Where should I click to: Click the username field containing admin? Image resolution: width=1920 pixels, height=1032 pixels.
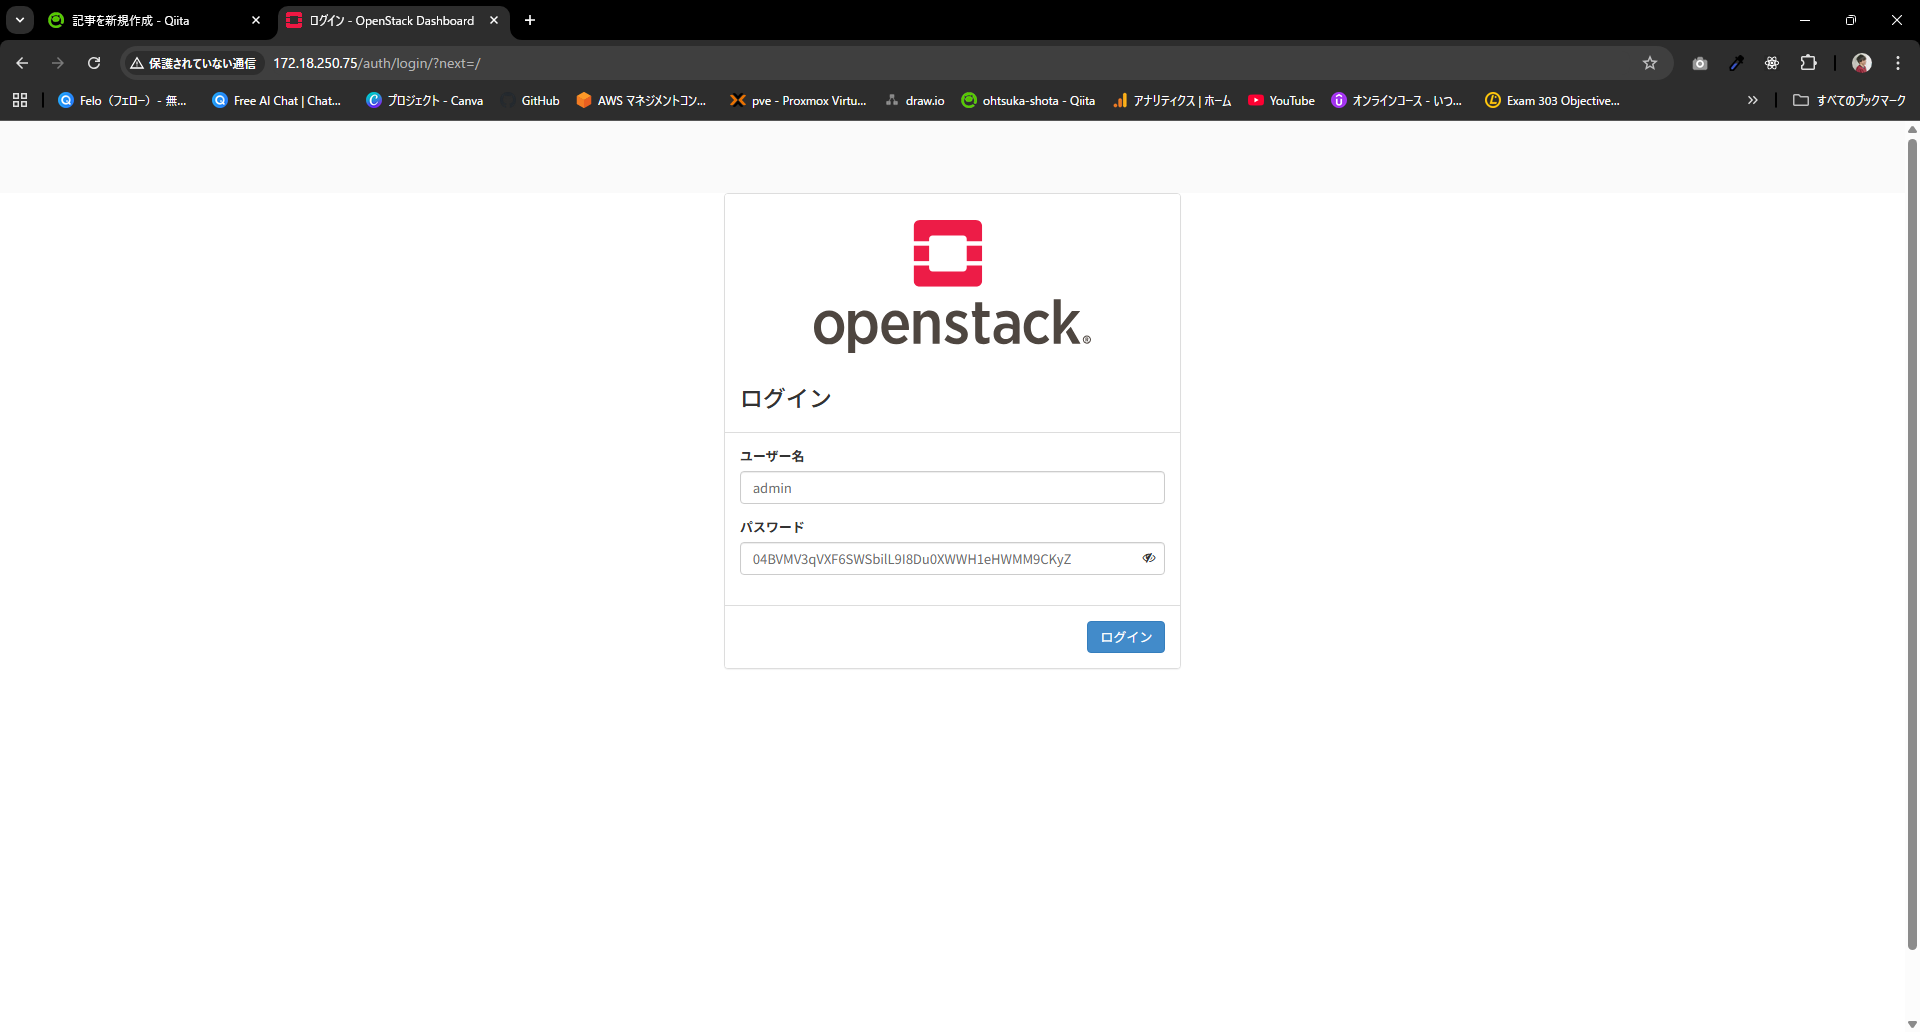pos(952,488)
